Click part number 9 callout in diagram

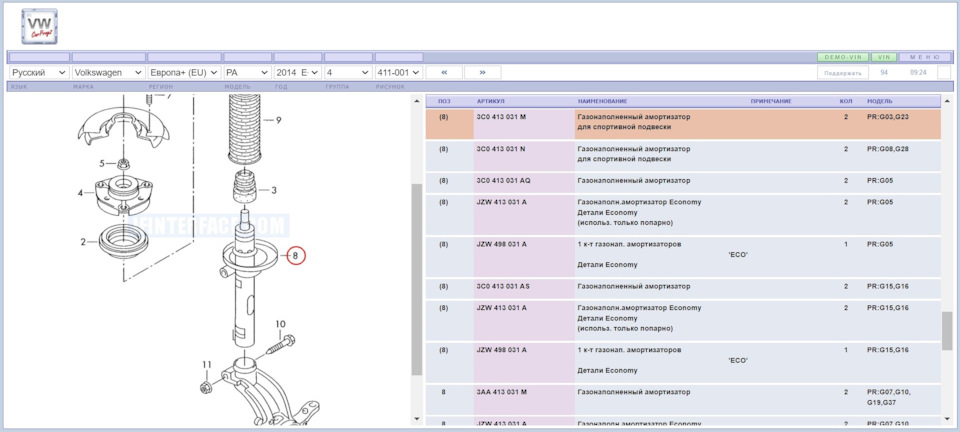[279, 121]
